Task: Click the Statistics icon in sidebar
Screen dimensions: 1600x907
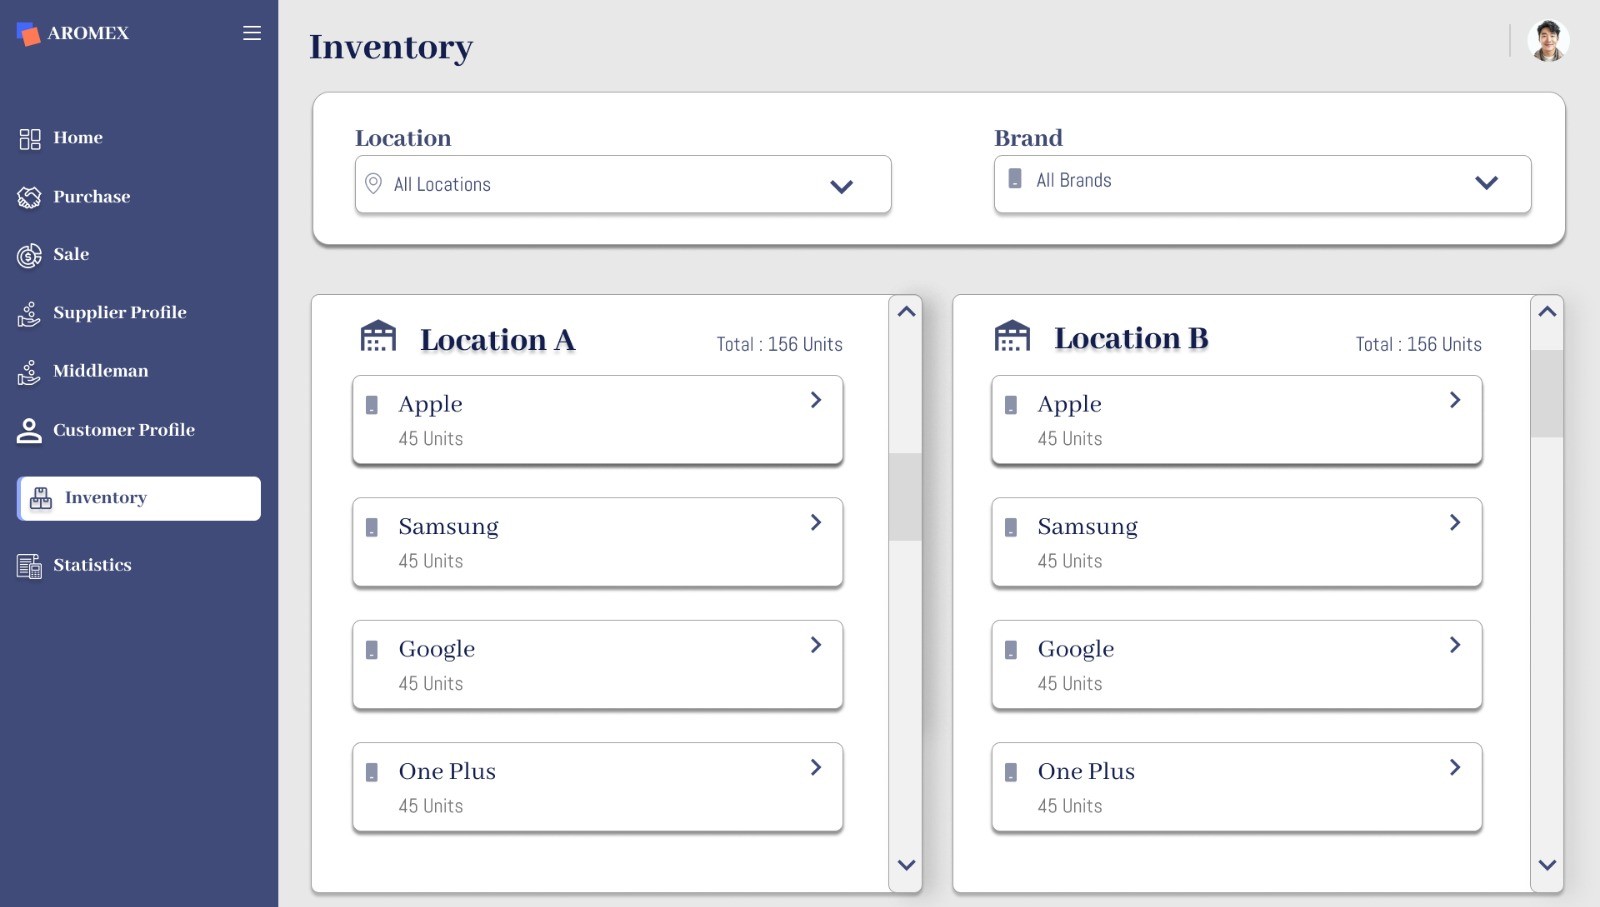Action: coord(29,566)
